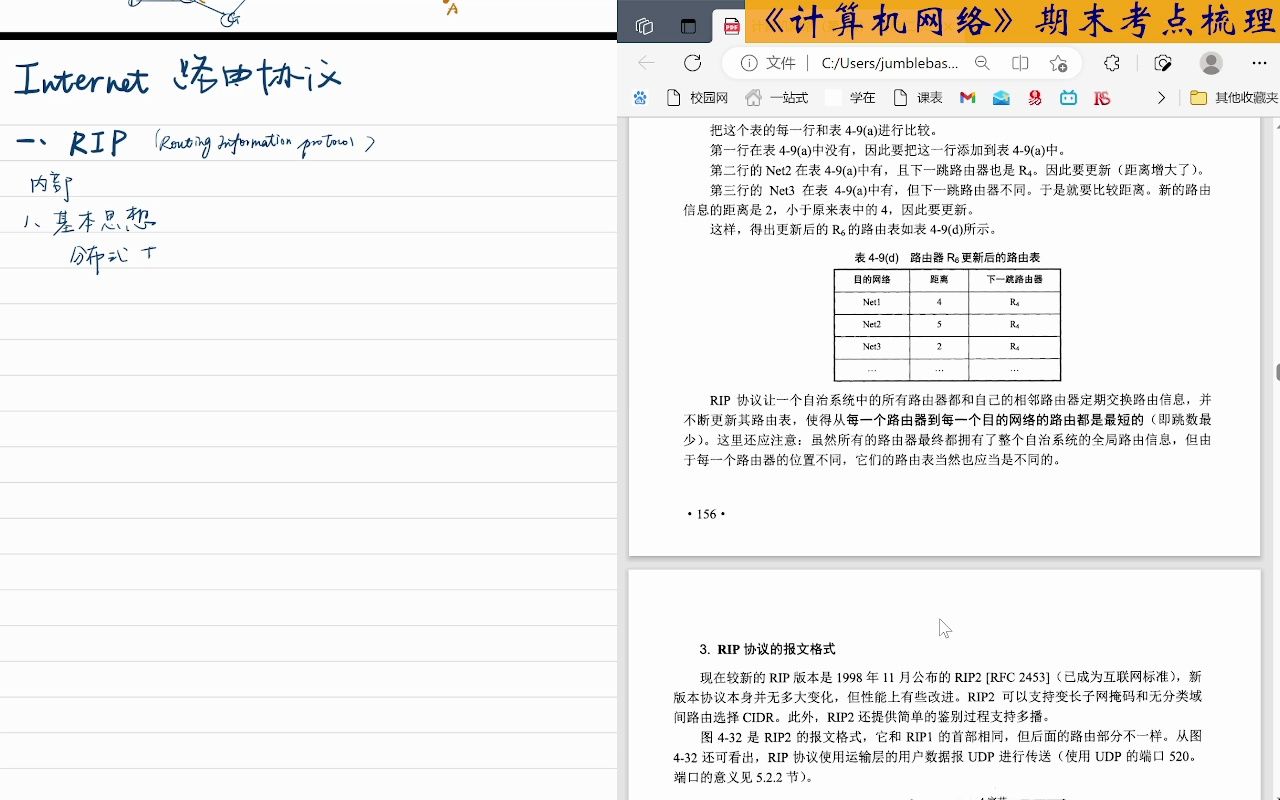This screenshot has width=1280, height=800.
Task: Click the text RIP2 [RFC 2453] in paragraph
Action: point(1001,677)
